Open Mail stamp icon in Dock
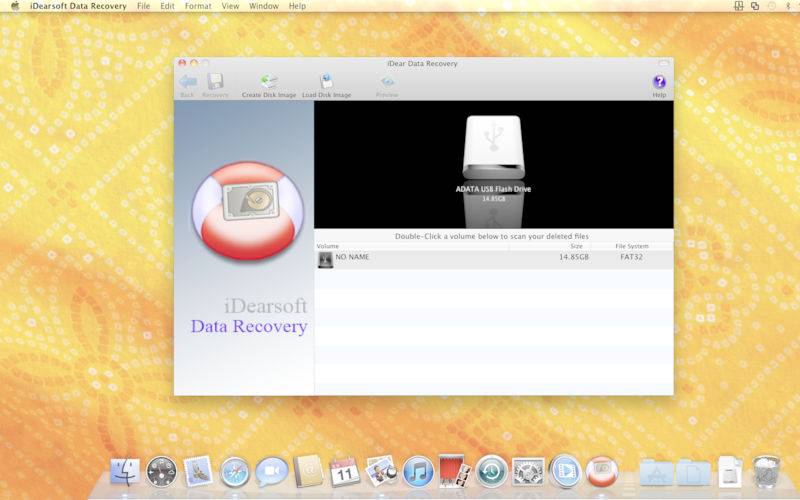Image resolution: width=800 pixels, height=500 pixels. coord(198,471)
